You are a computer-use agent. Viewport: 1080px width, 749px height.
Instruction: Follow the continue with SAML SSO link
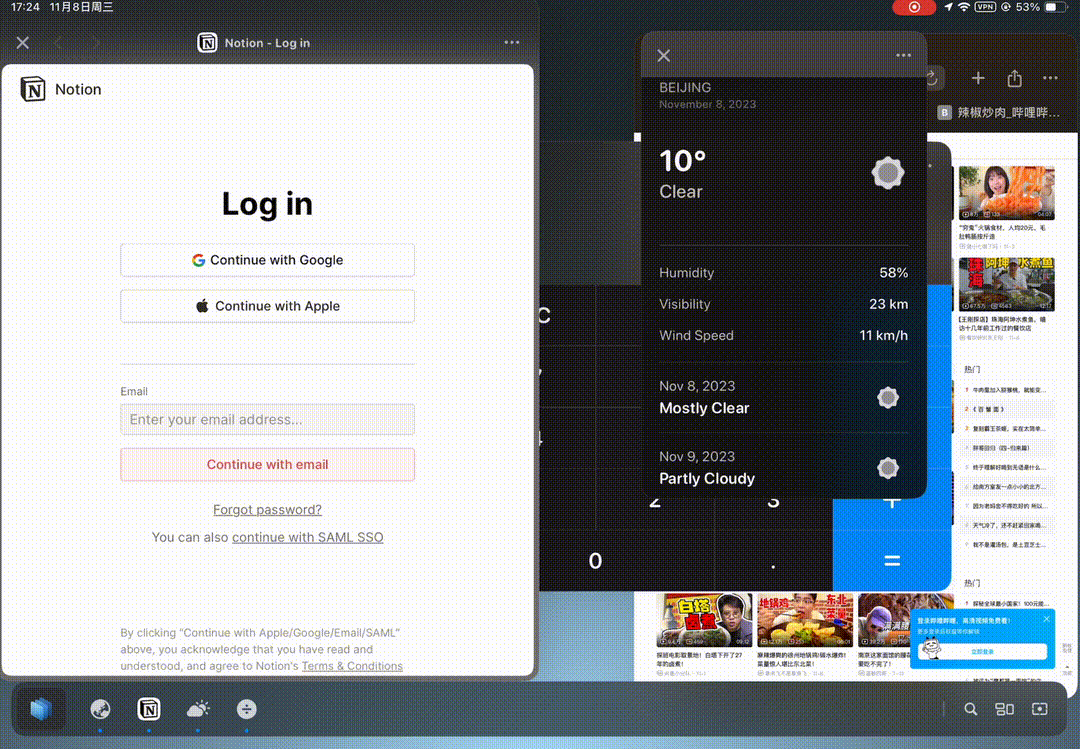click(x=307, y=537)
